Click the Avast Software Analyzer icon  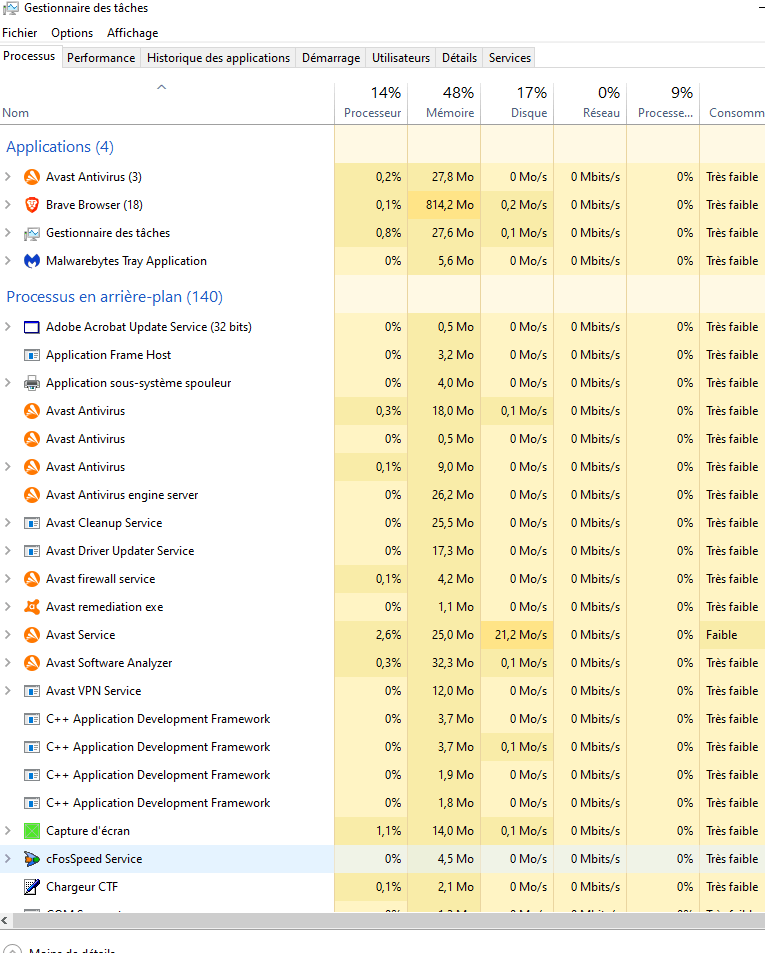coord(32,662)
